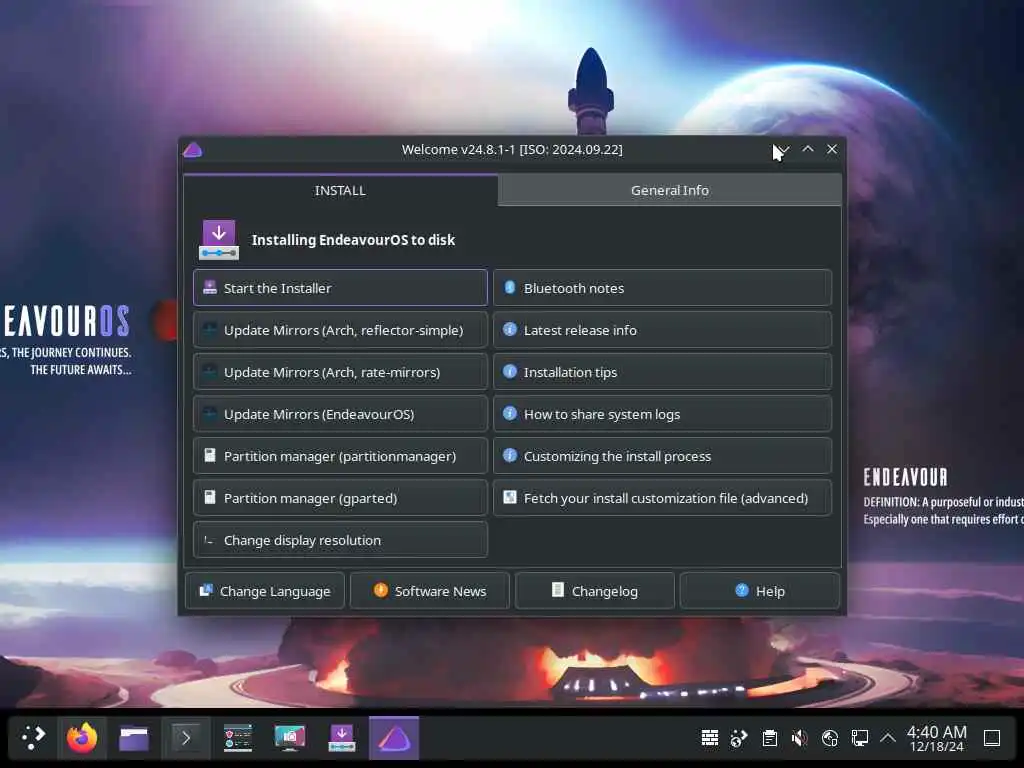Open the Help button
This screenshot has width=1024, height=768.
click(760, 591)
